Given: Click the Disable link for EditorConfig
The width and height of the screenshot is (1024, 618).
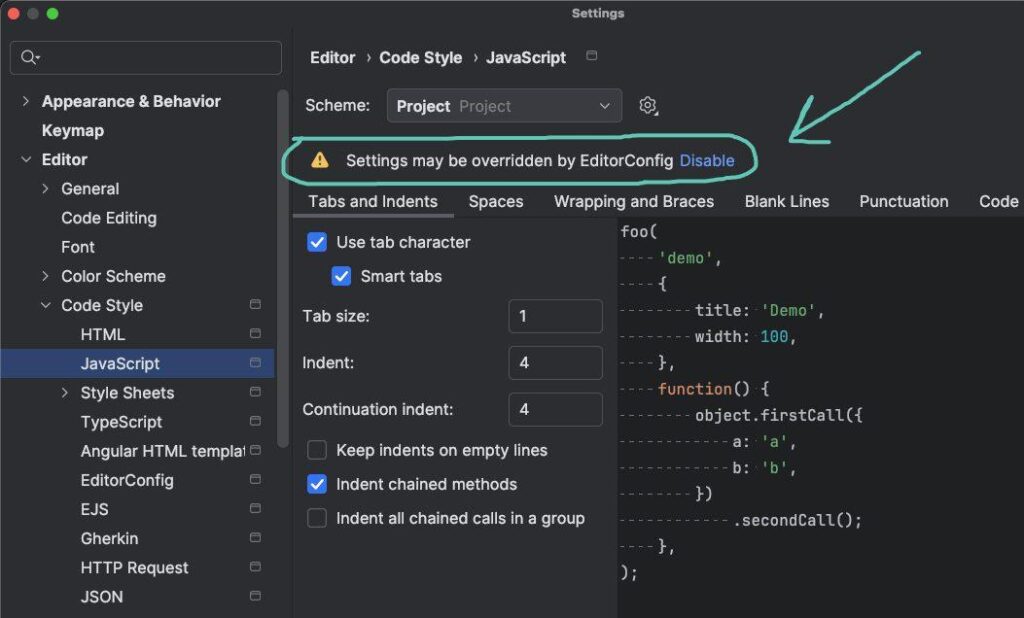Looking at the screenshot, I should pyautogui.click(x=707, y=160).
